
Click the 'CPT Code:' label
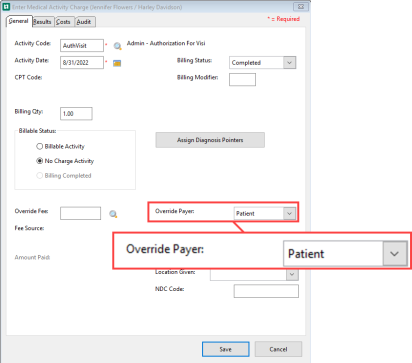click(28, 77)
